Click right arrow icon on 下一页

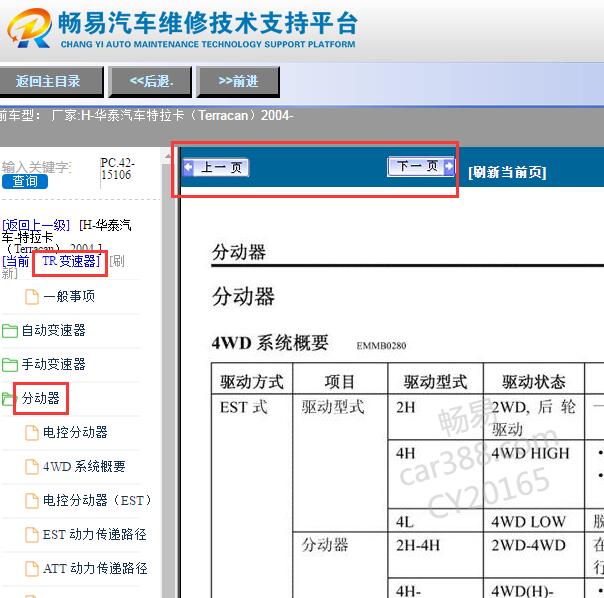click(x=449, y=166)
